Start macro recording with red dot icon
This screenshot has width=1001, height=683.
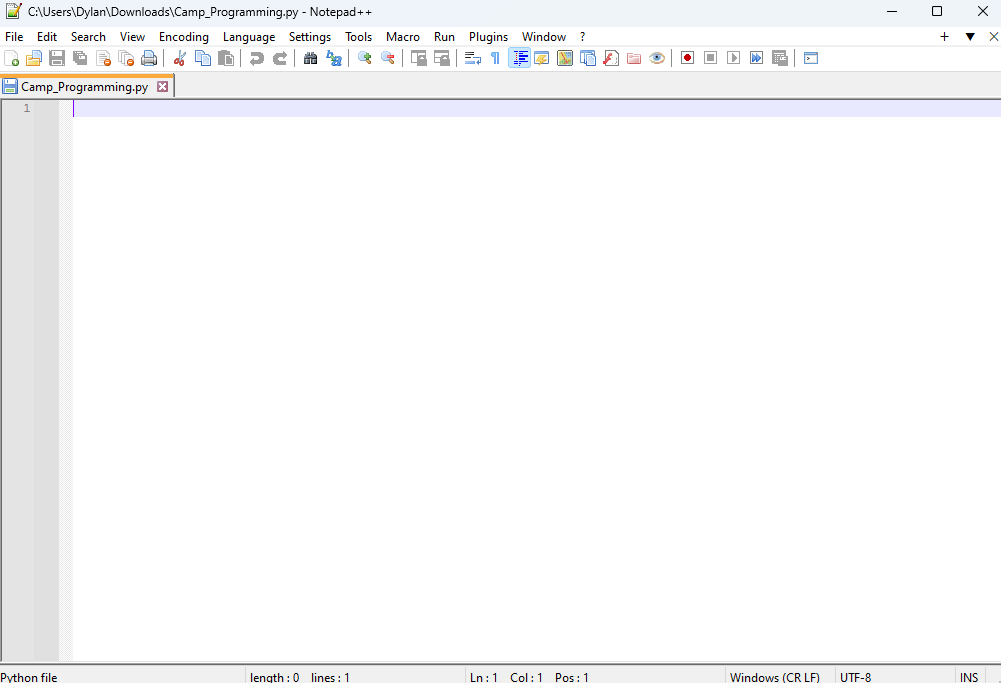(x=687, y=58)
